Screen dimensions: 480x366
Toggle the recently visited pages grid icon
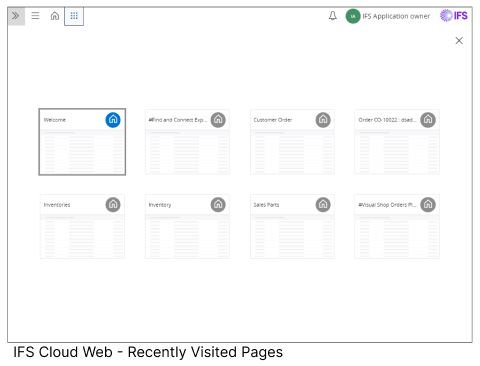tap(74, 16)
